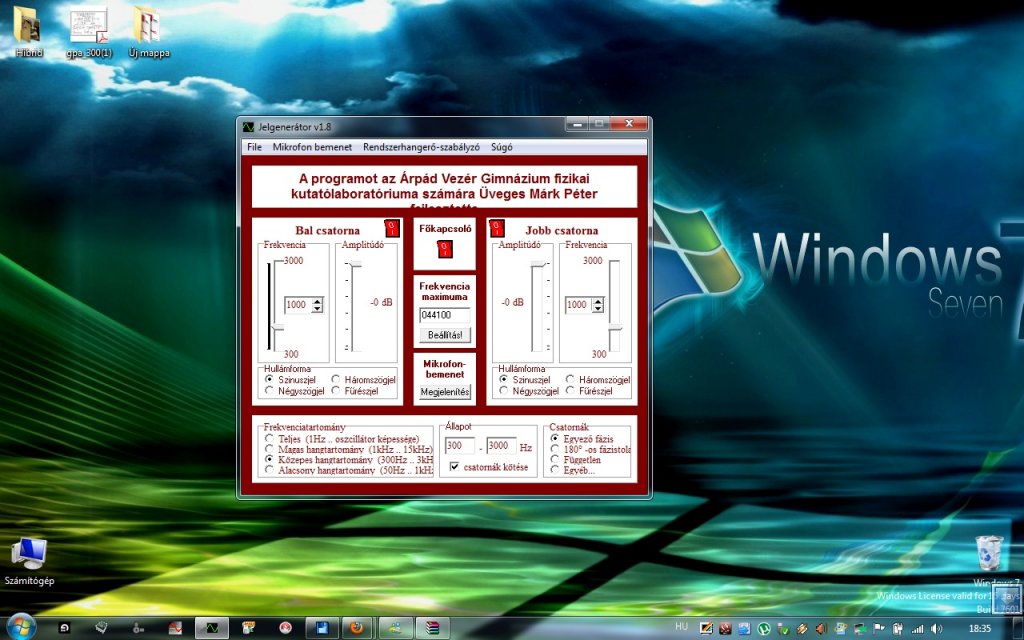Increase Jobb csatorna frequency with up arrow
The height and width of the screenshot is (640, 1024).
[x=598, y=302]
